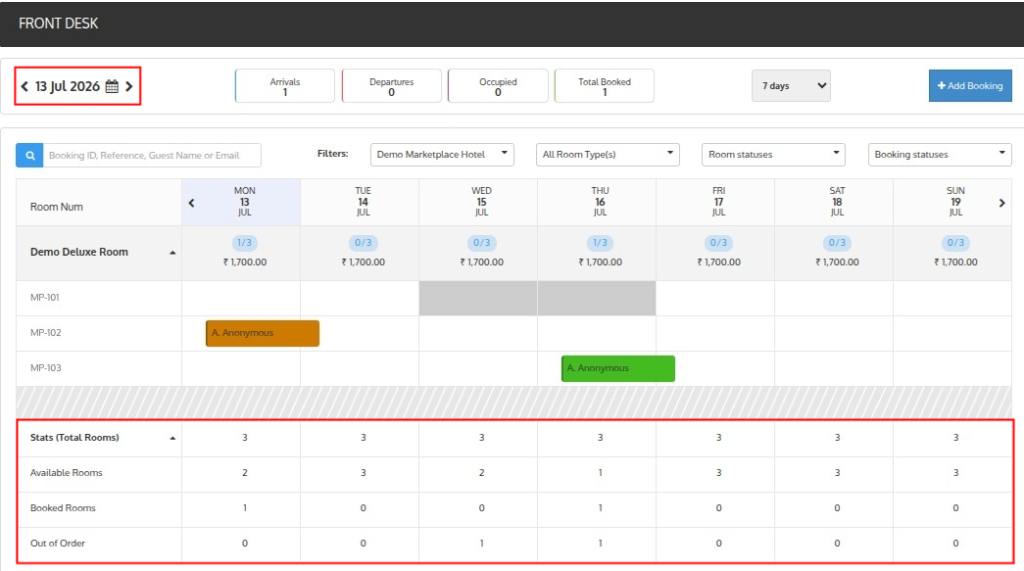Open the orange A. Anonymous booking
Screen dimensions: 1024x571
[x=263, y=333]
